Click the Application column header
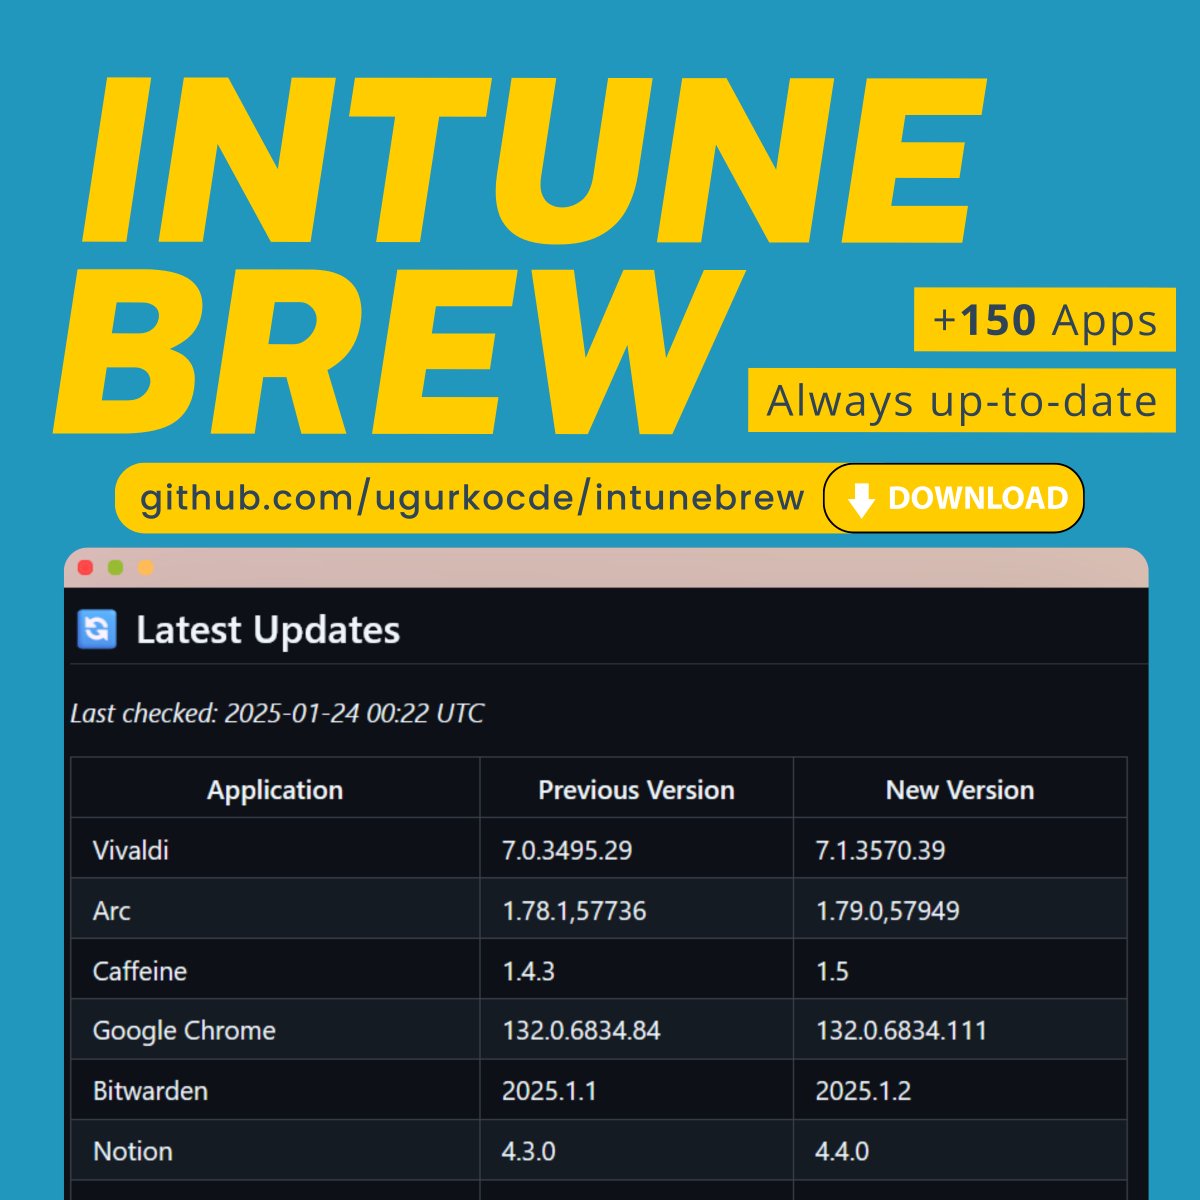 tap(275, 790)
